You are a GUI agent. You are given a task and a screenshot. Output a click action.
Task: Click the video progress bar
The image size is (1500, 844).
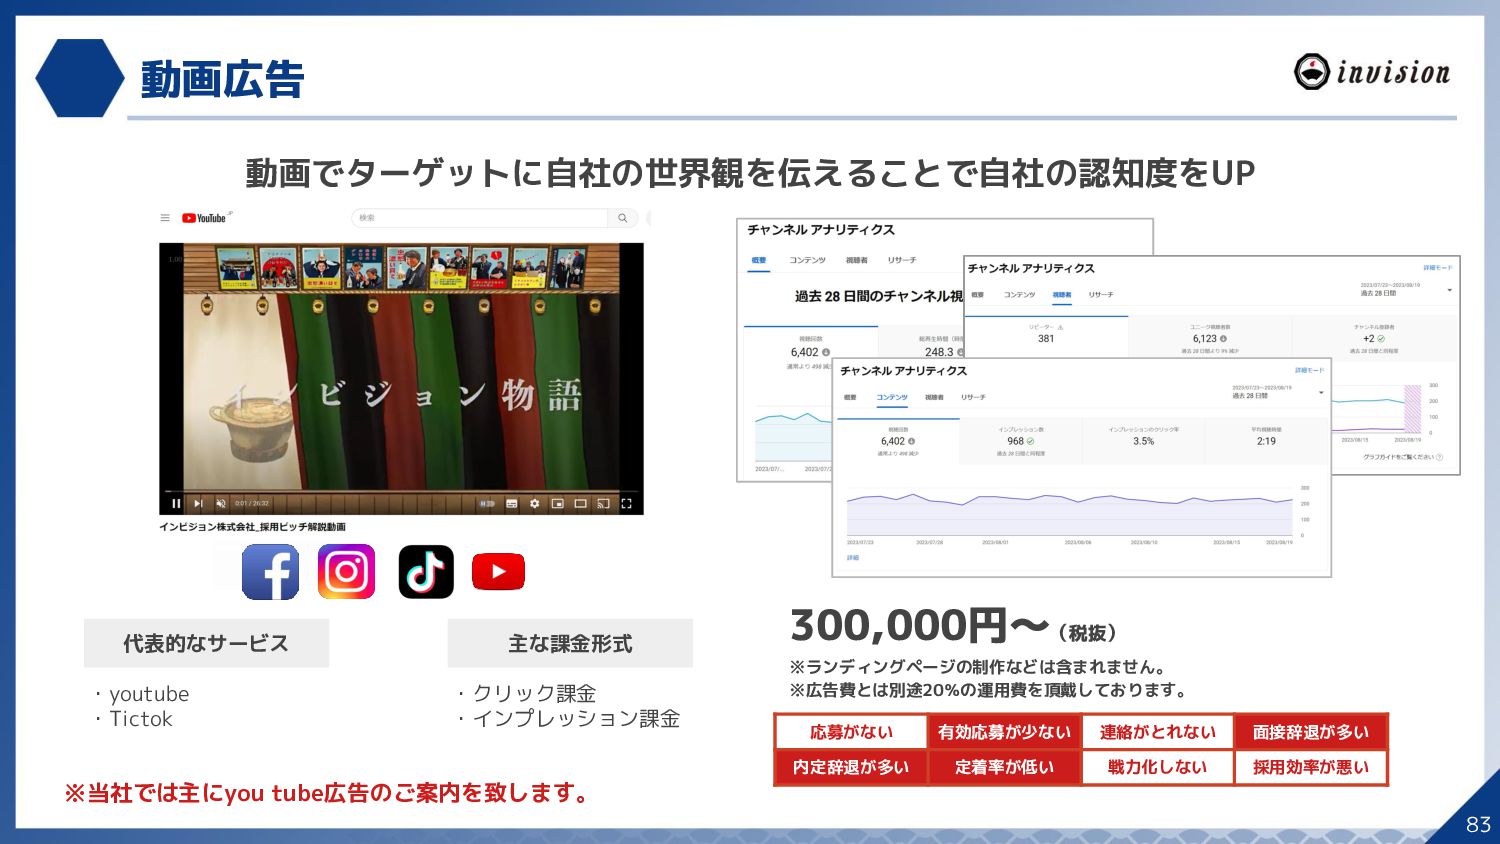[401, 492]
